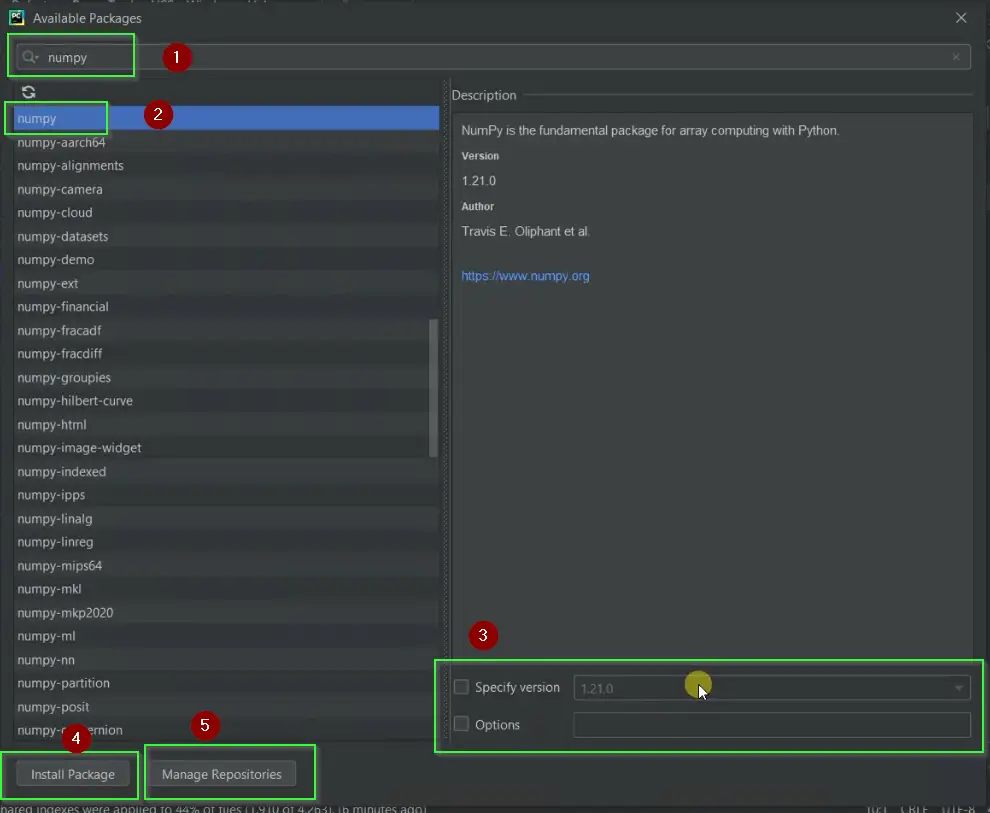Select the numpy-groupies package
Screen dimensions: 990x813
click(226, 377)
